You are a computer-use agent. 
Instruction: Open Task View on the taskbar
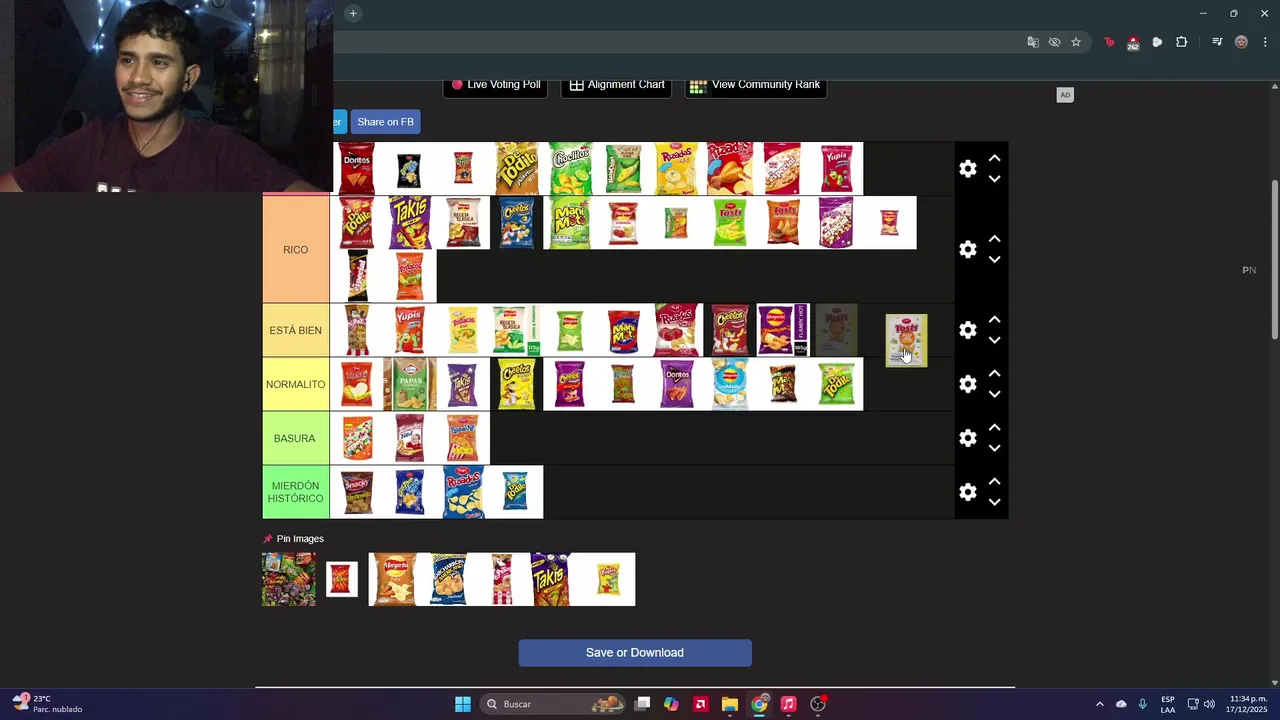[642, 704]
